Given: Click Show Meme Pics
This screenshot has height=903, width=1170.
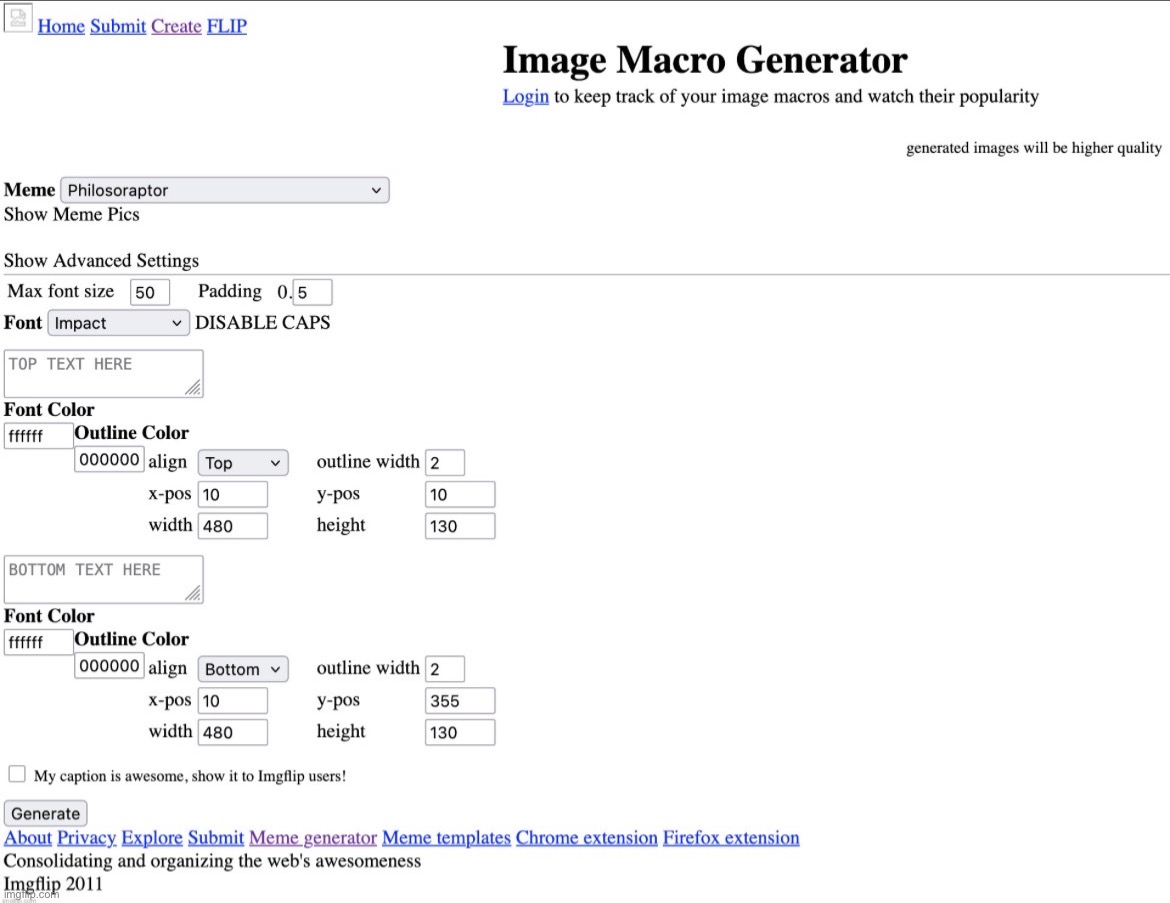Looking at the screenshot, I should 71,215.
